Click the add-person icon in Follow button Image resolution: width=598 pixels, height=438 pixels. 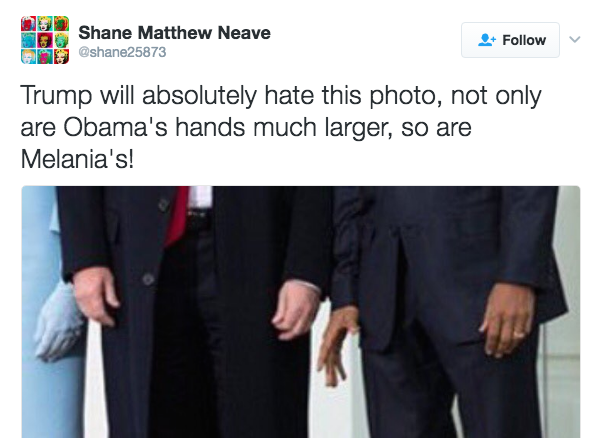tap(487, 40)
